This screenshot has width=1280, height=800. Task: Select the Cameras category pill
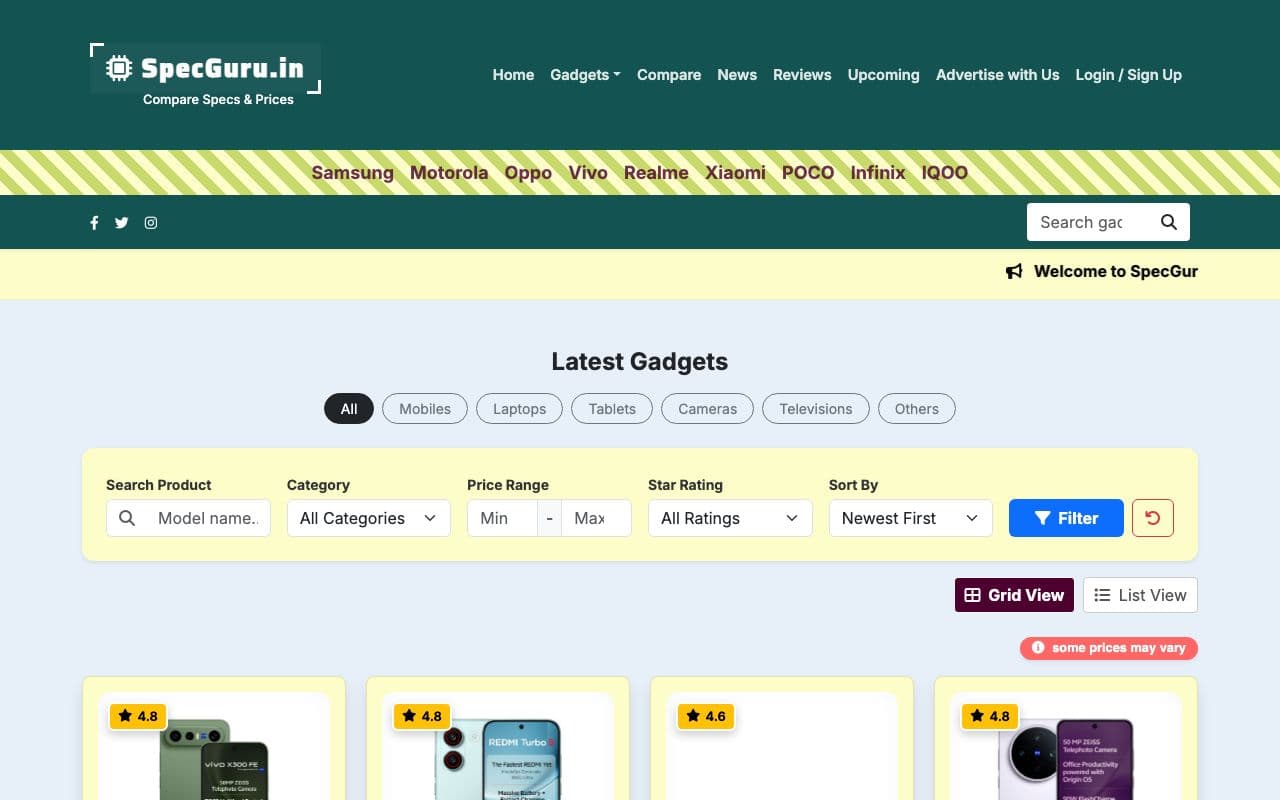click(x=707, y=408)
